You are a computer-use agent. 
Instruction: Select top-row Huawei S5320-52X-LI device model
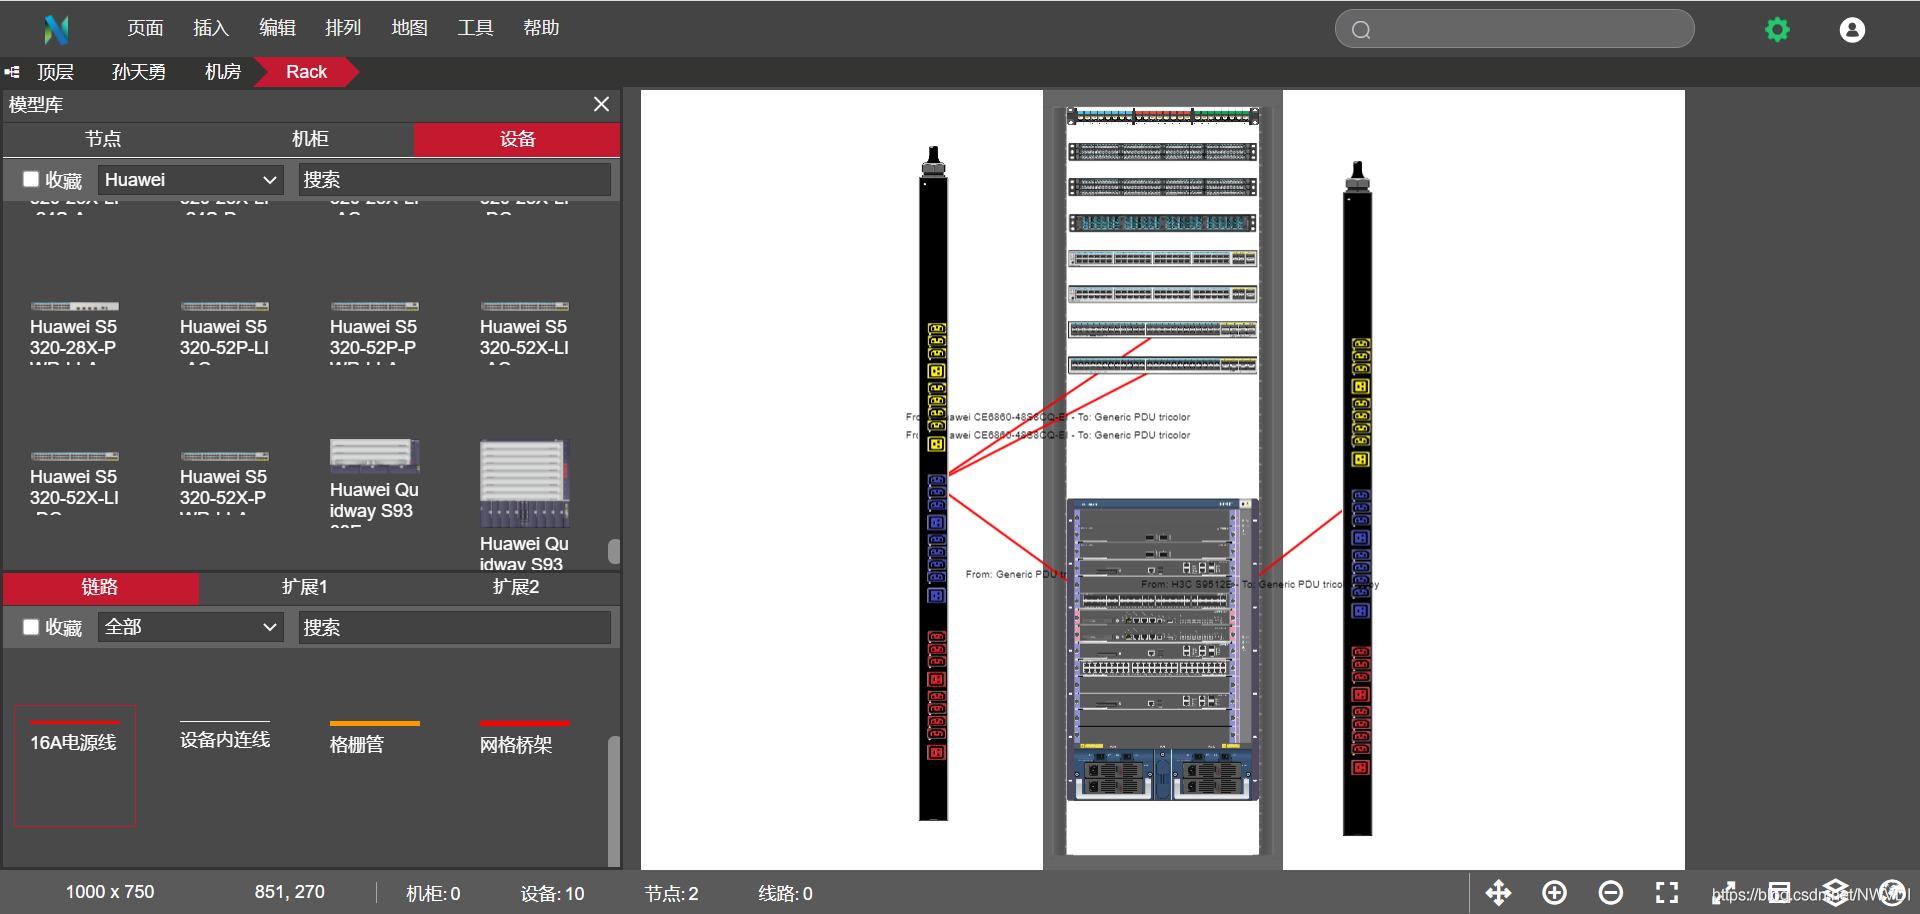524,331
